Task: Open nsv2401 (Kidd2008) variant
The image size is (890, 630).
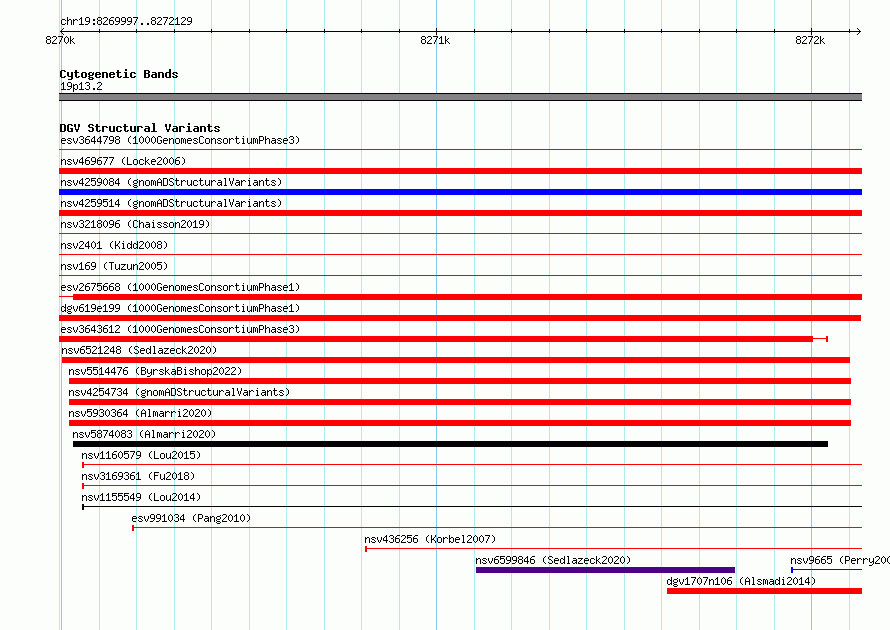Action: click(114, 245)
